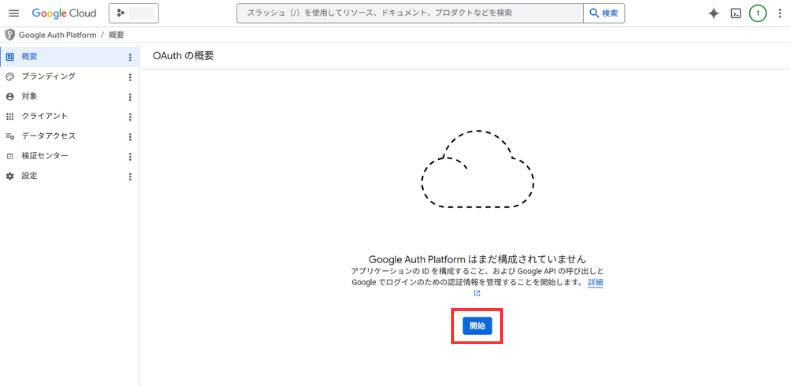Screen dimensions: 791x386
Task: Open more options next to クライアント
Action: 130,117
